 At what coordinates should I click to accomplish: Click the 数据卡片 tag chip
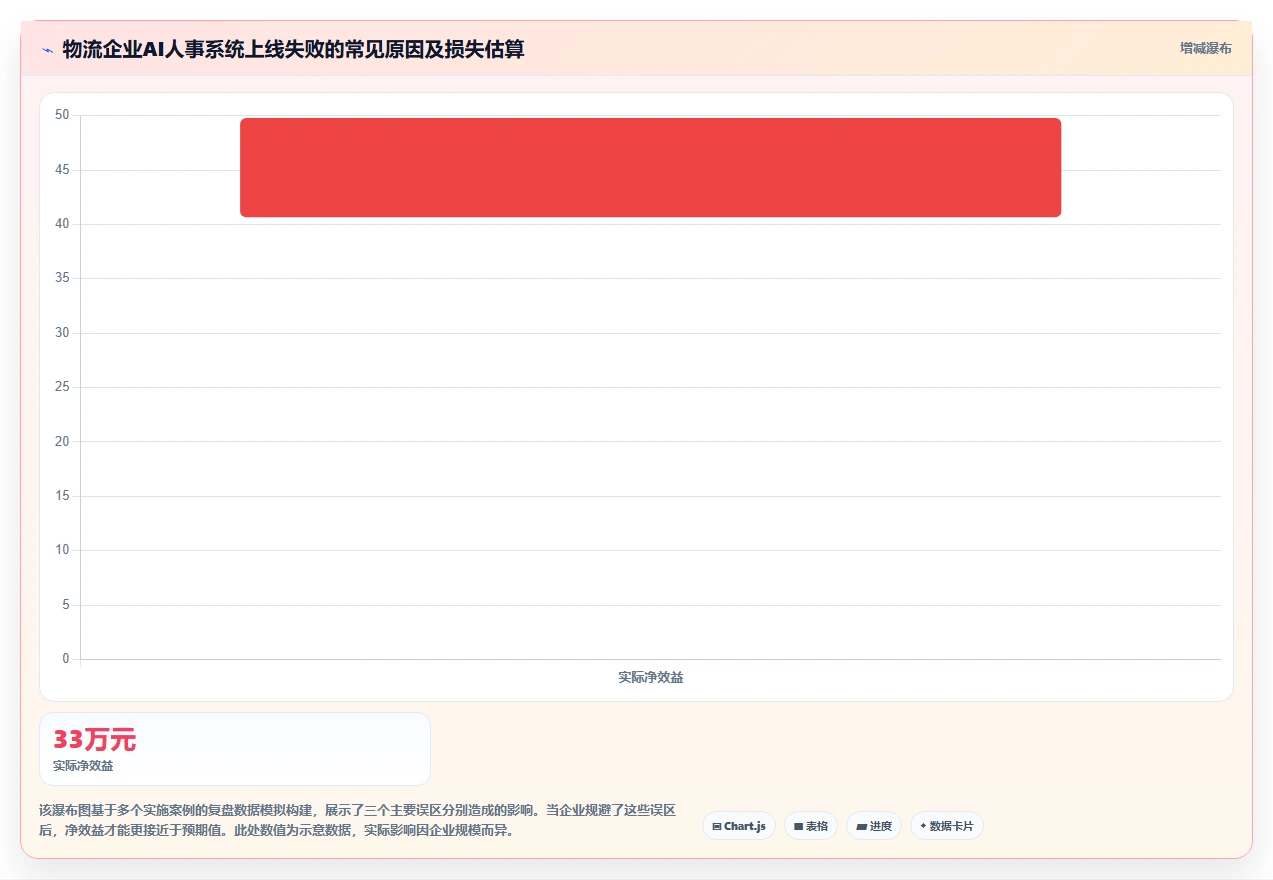click(x=947, y=826)
